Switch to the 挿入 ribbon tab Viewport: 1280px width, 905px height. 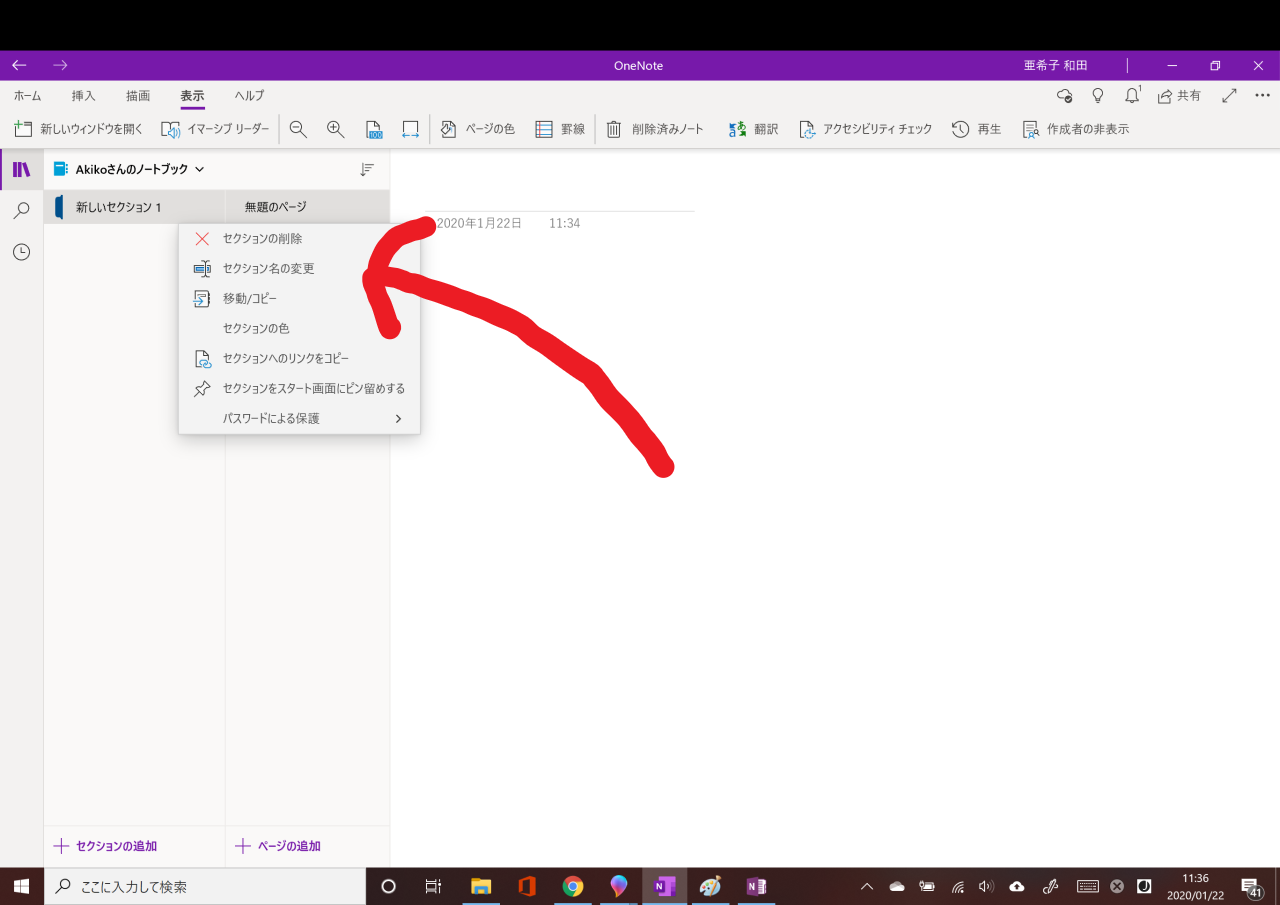click(84, 96)
